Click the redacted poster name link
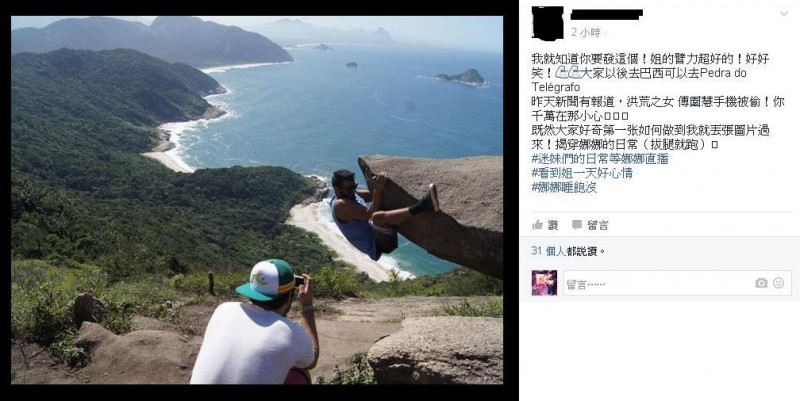The width and height of the screenshot is (800, 401). [606, 14]
